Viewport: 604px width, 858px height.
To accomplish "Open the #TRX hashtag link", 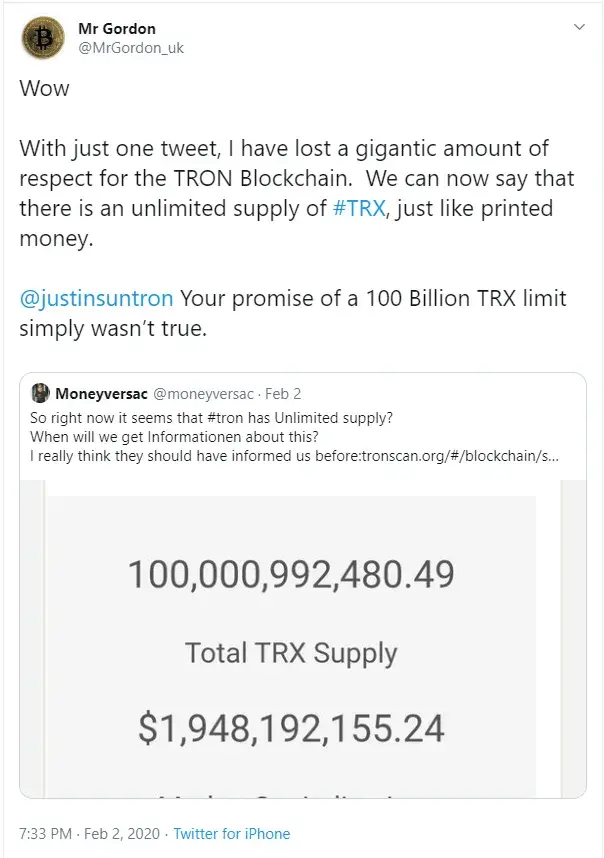I will click(362, 208).
